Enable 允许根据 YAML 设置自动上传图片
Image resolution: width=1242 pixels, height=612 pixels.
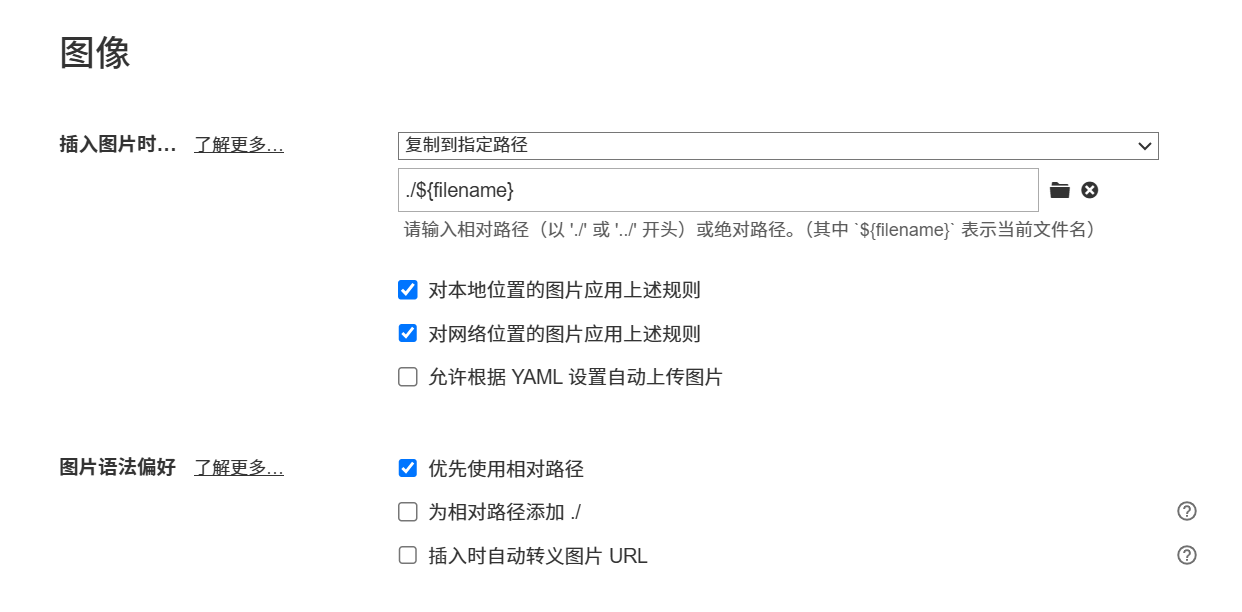point(408,377)
